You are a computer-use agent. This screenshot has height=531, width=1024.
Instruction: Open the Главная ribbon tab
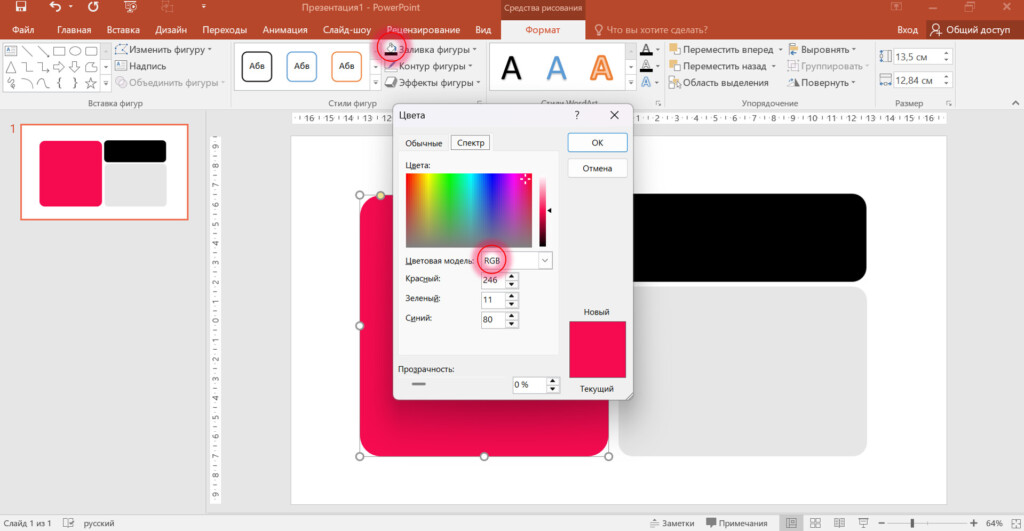pos(74,29)
